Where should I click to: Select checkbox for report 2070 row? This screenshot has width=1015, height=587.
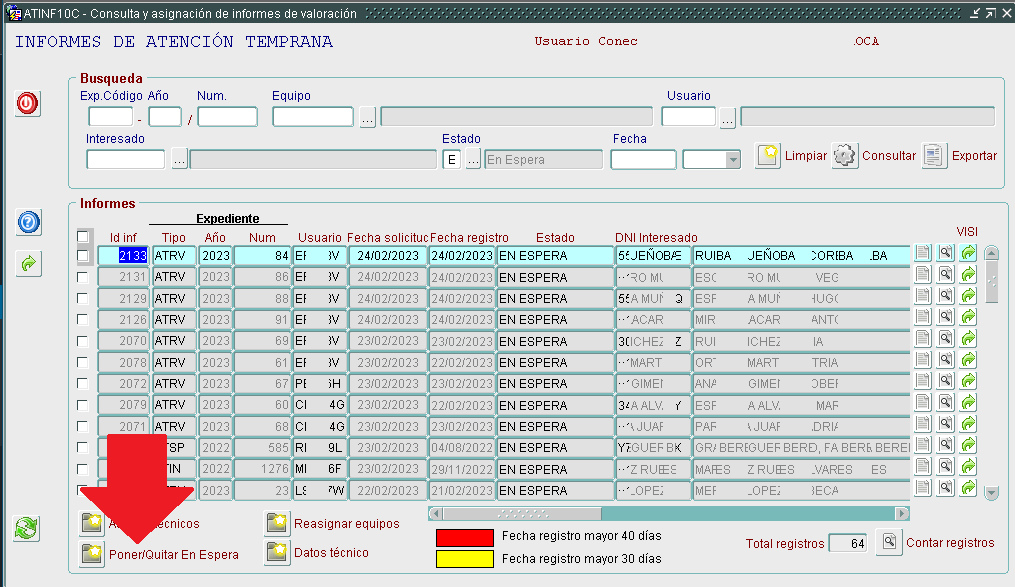point(83,341)
